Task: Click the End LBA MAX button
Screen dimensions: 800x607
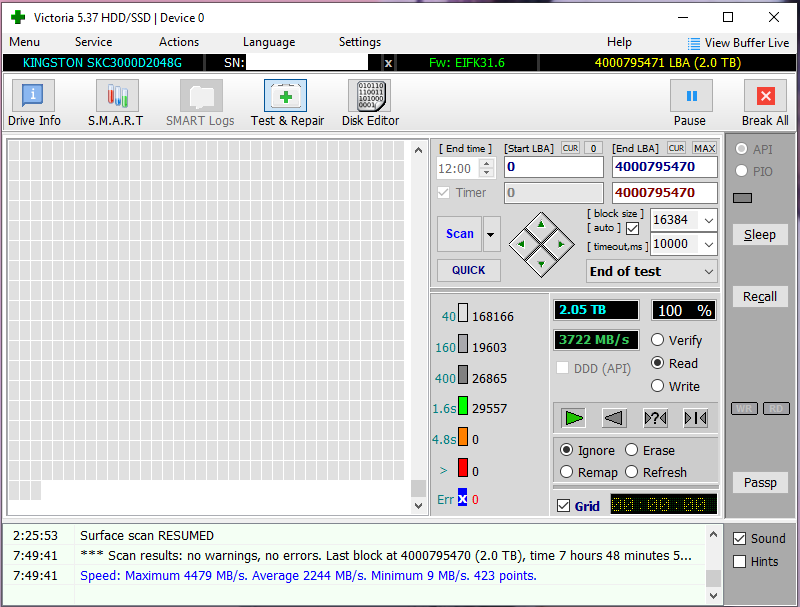Action: [705, 148]
